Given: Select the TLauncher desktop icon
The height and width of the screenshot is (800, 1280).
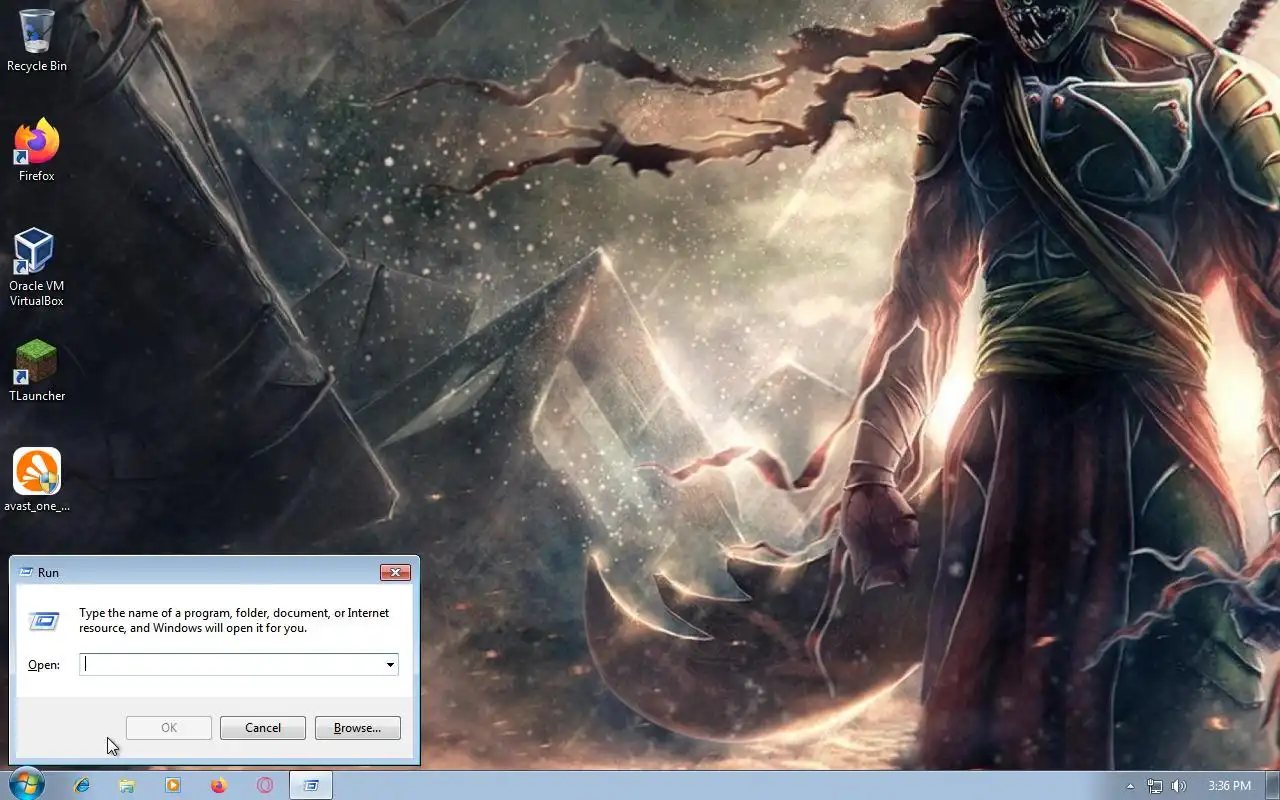Looking at the screenshot, I should 37,371.
